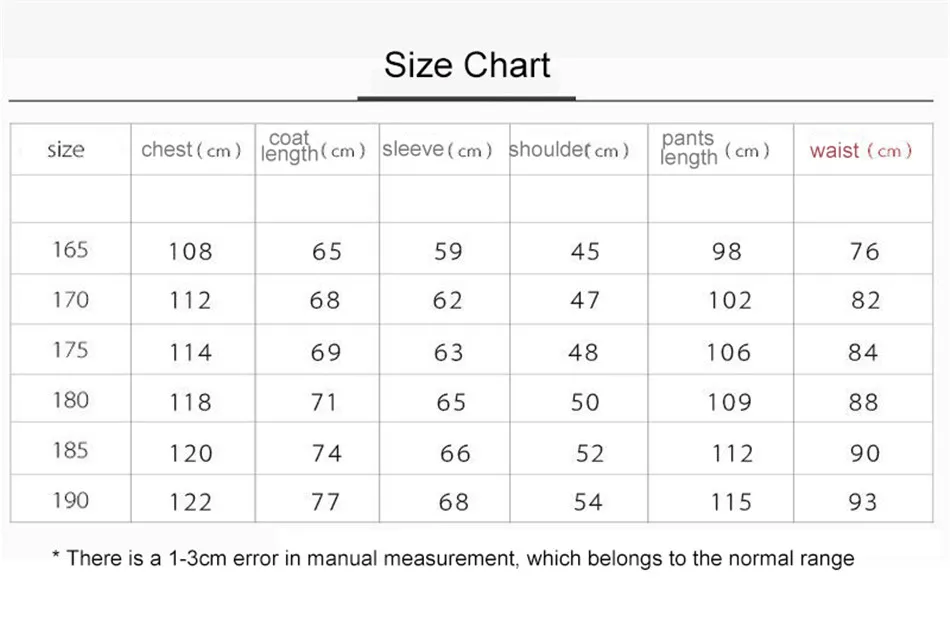Select the chest (cm) column header
Screen dimensions: 950x627
pyautogui.click(x=191, y=150)
